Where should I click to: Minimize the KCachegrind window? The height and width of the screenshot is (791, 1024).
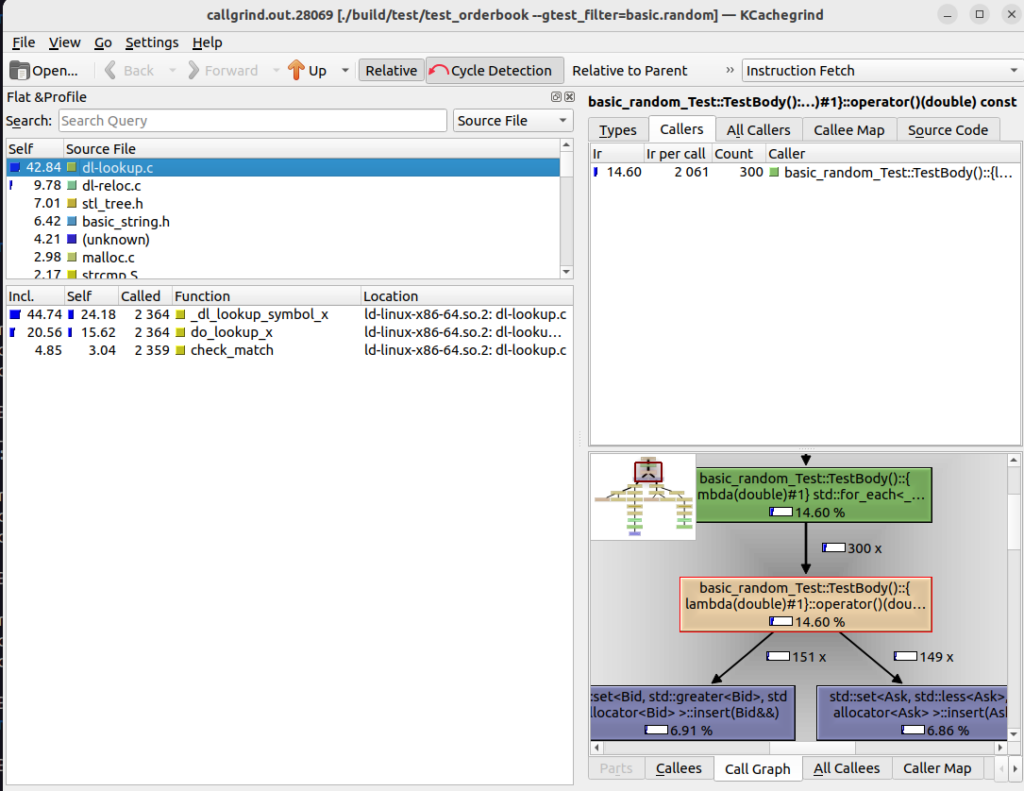coord(948,14)
